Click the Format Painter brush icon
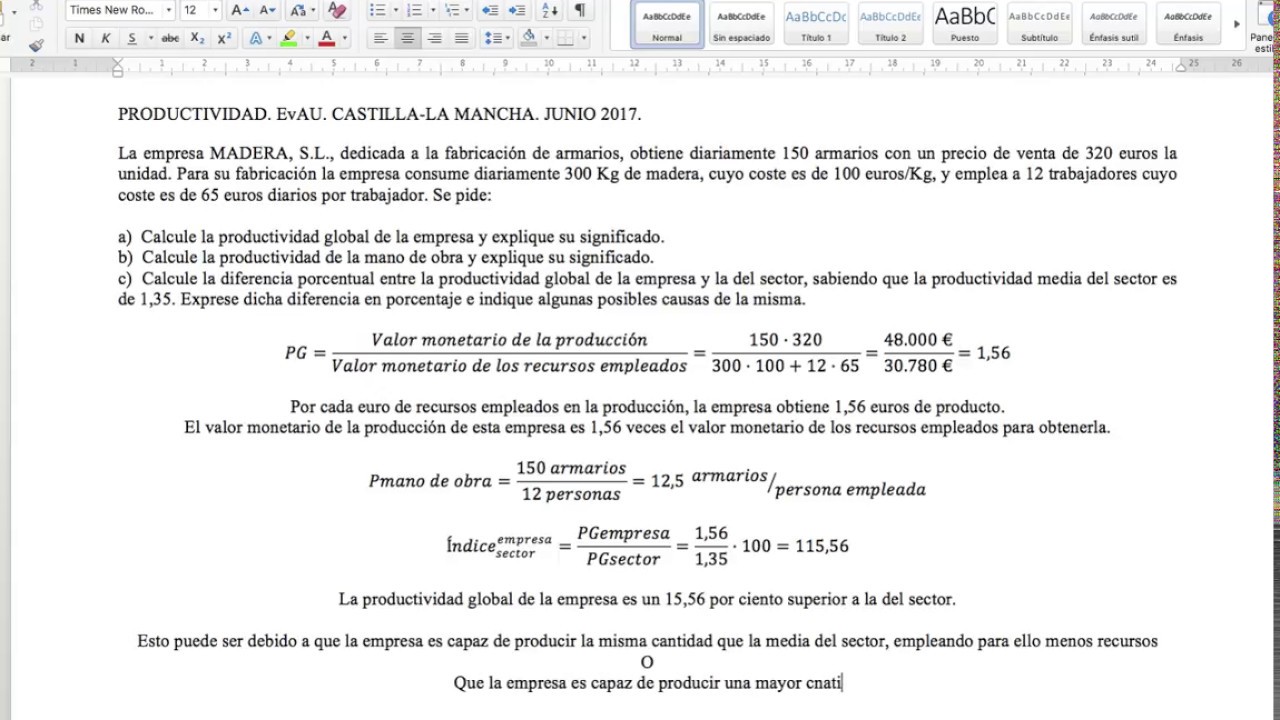This screenshot has height=720, width=1280. pyautogui.click(x=37, y=45)
